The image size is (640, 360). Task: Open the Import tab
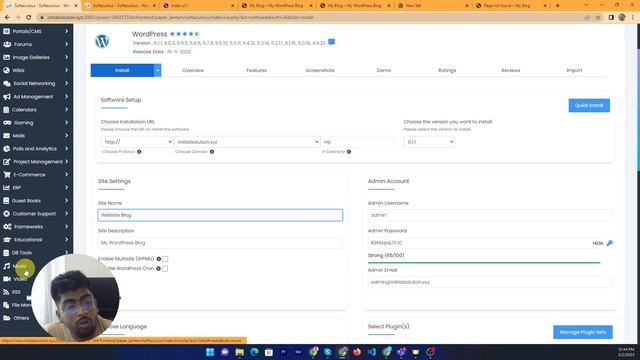pyautogui.click(x=574, y=70)
